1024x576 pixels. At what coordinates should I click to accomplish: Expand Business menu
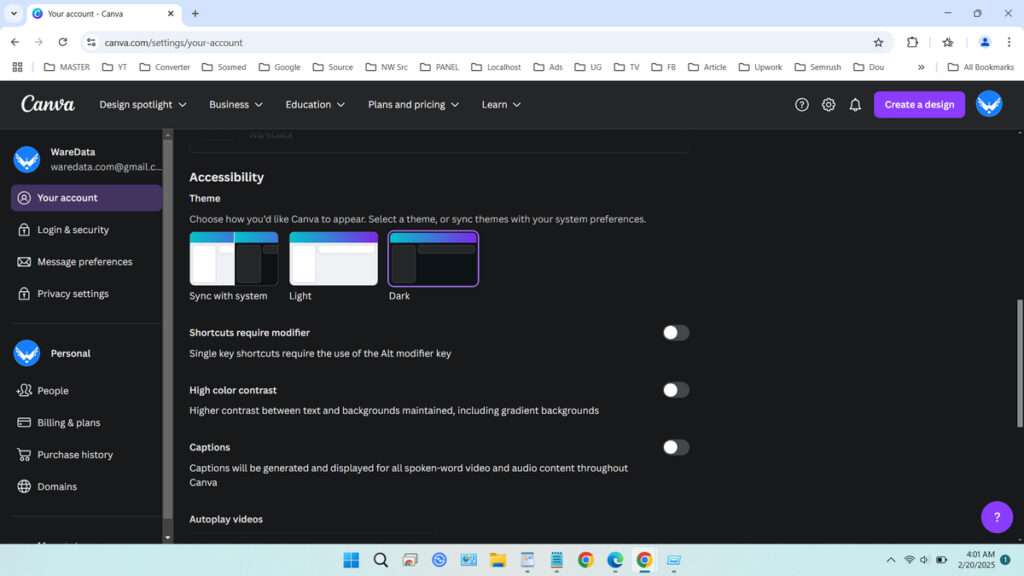[x=236, y=104]
